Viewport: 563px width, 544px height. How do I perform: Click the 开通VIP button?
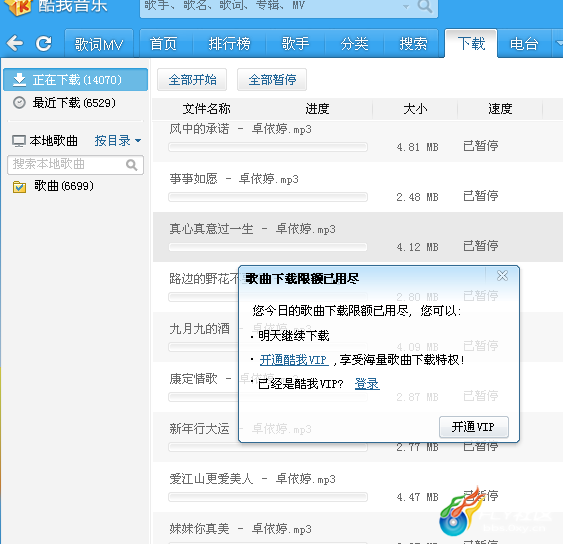473,427
